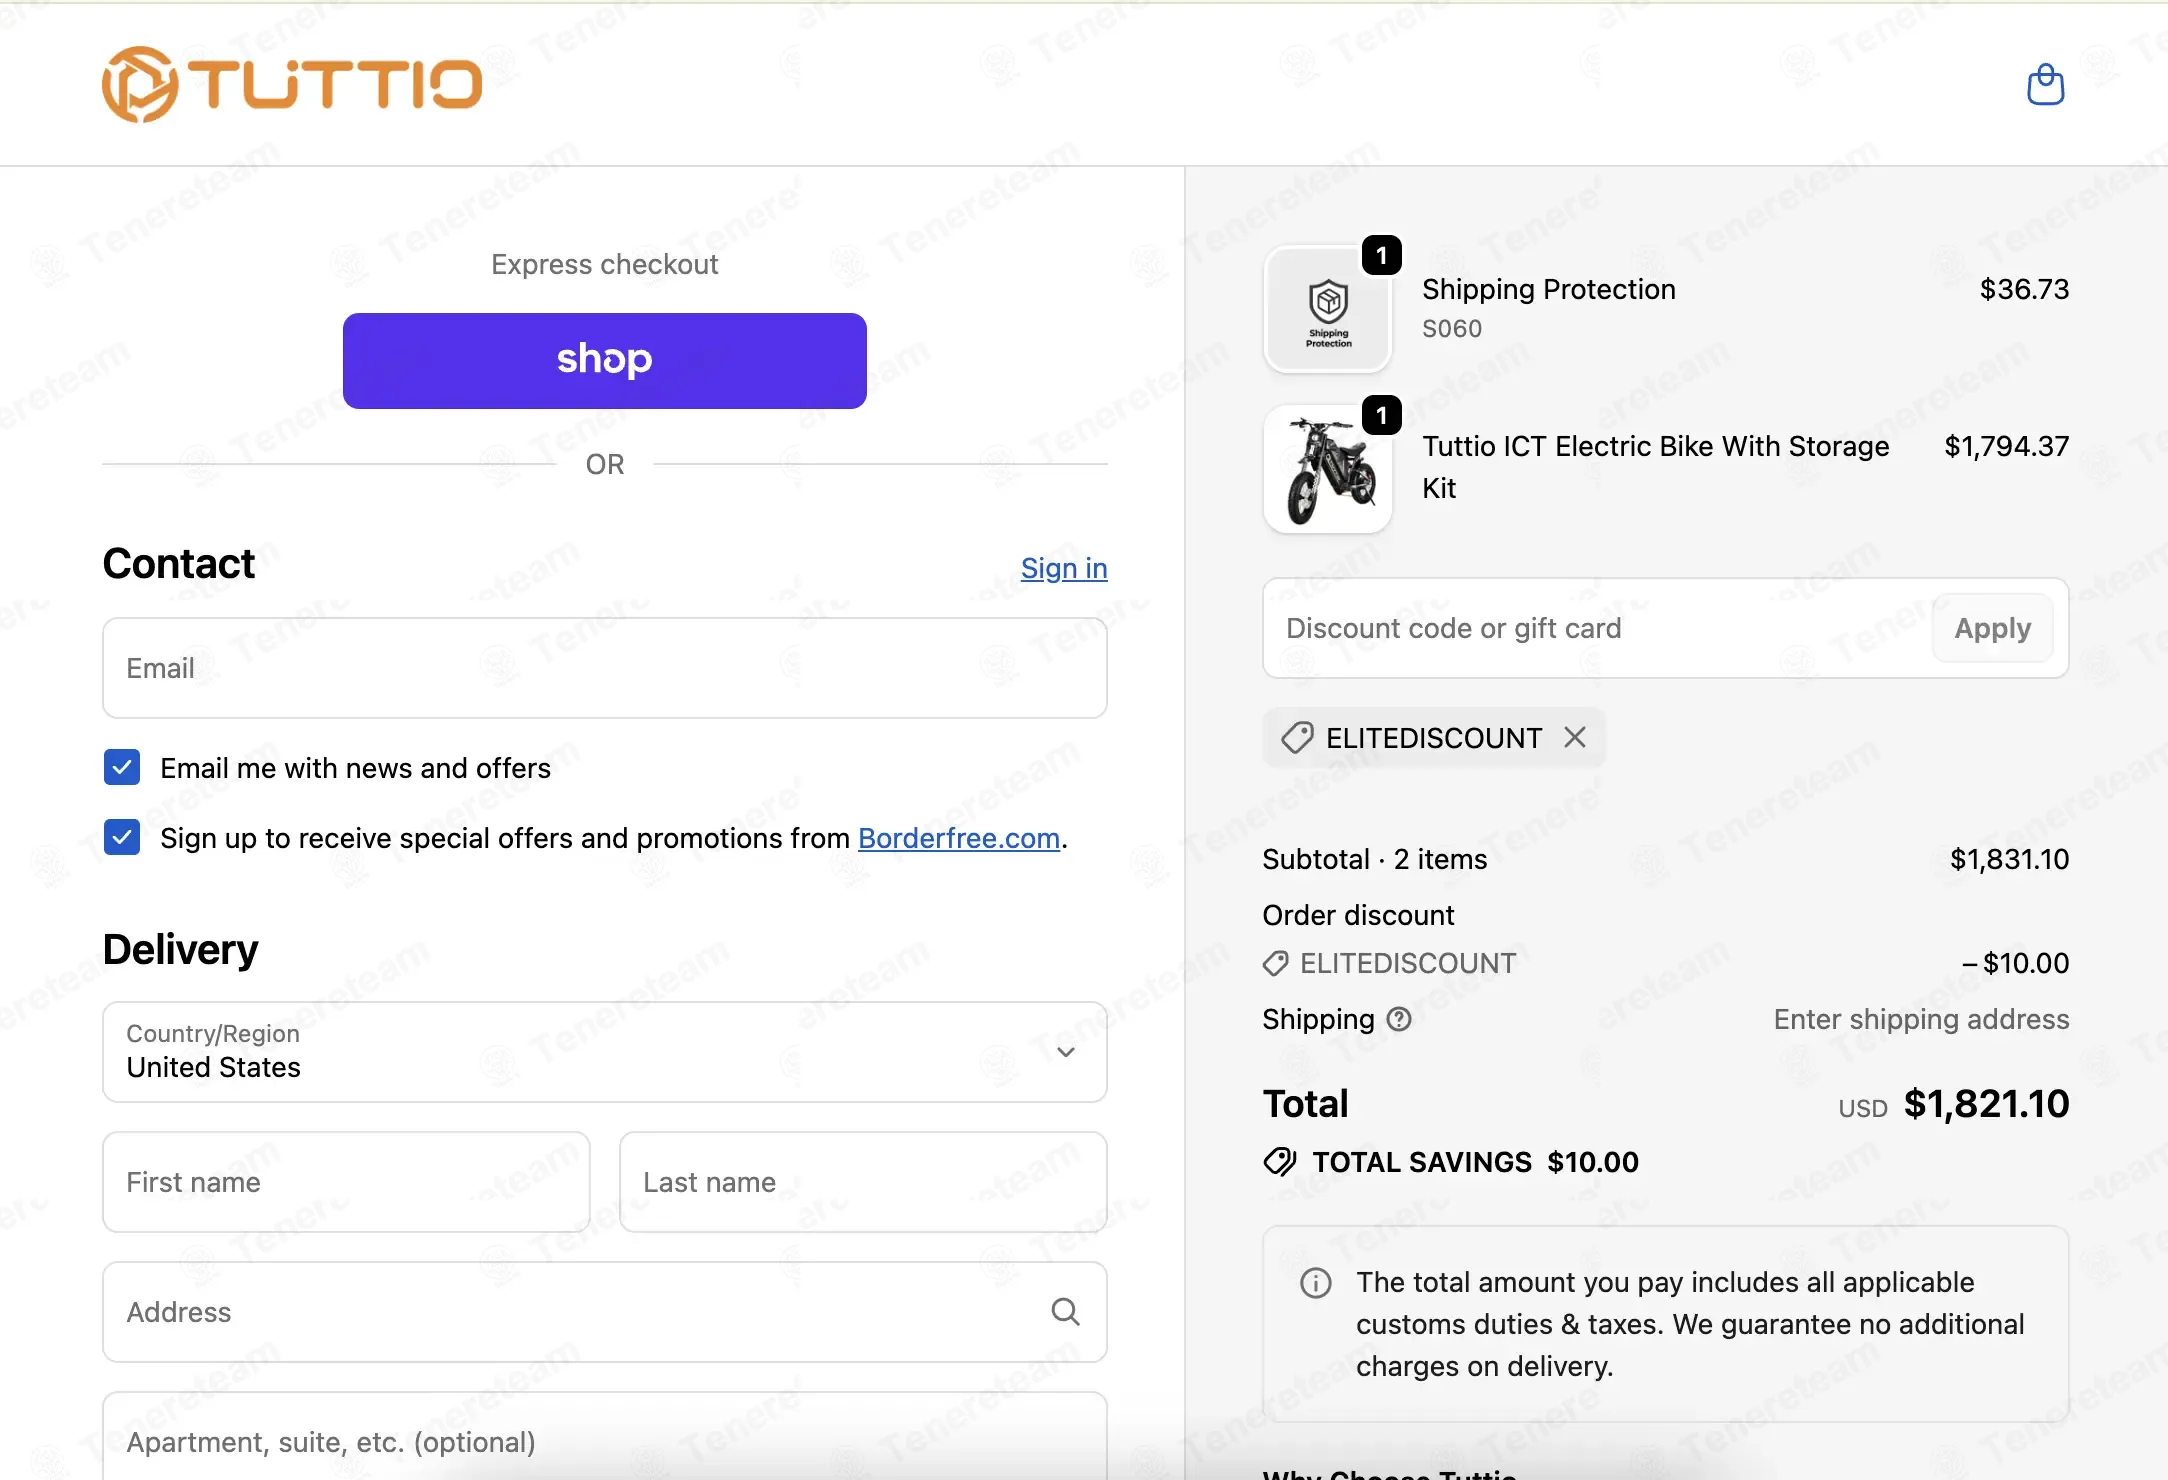Focus the Address input field

605,1312
